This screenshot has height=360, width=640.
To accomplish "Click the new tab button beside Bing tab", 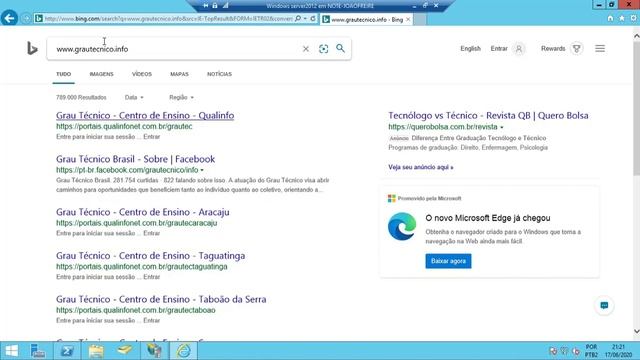I will (420, 20).
